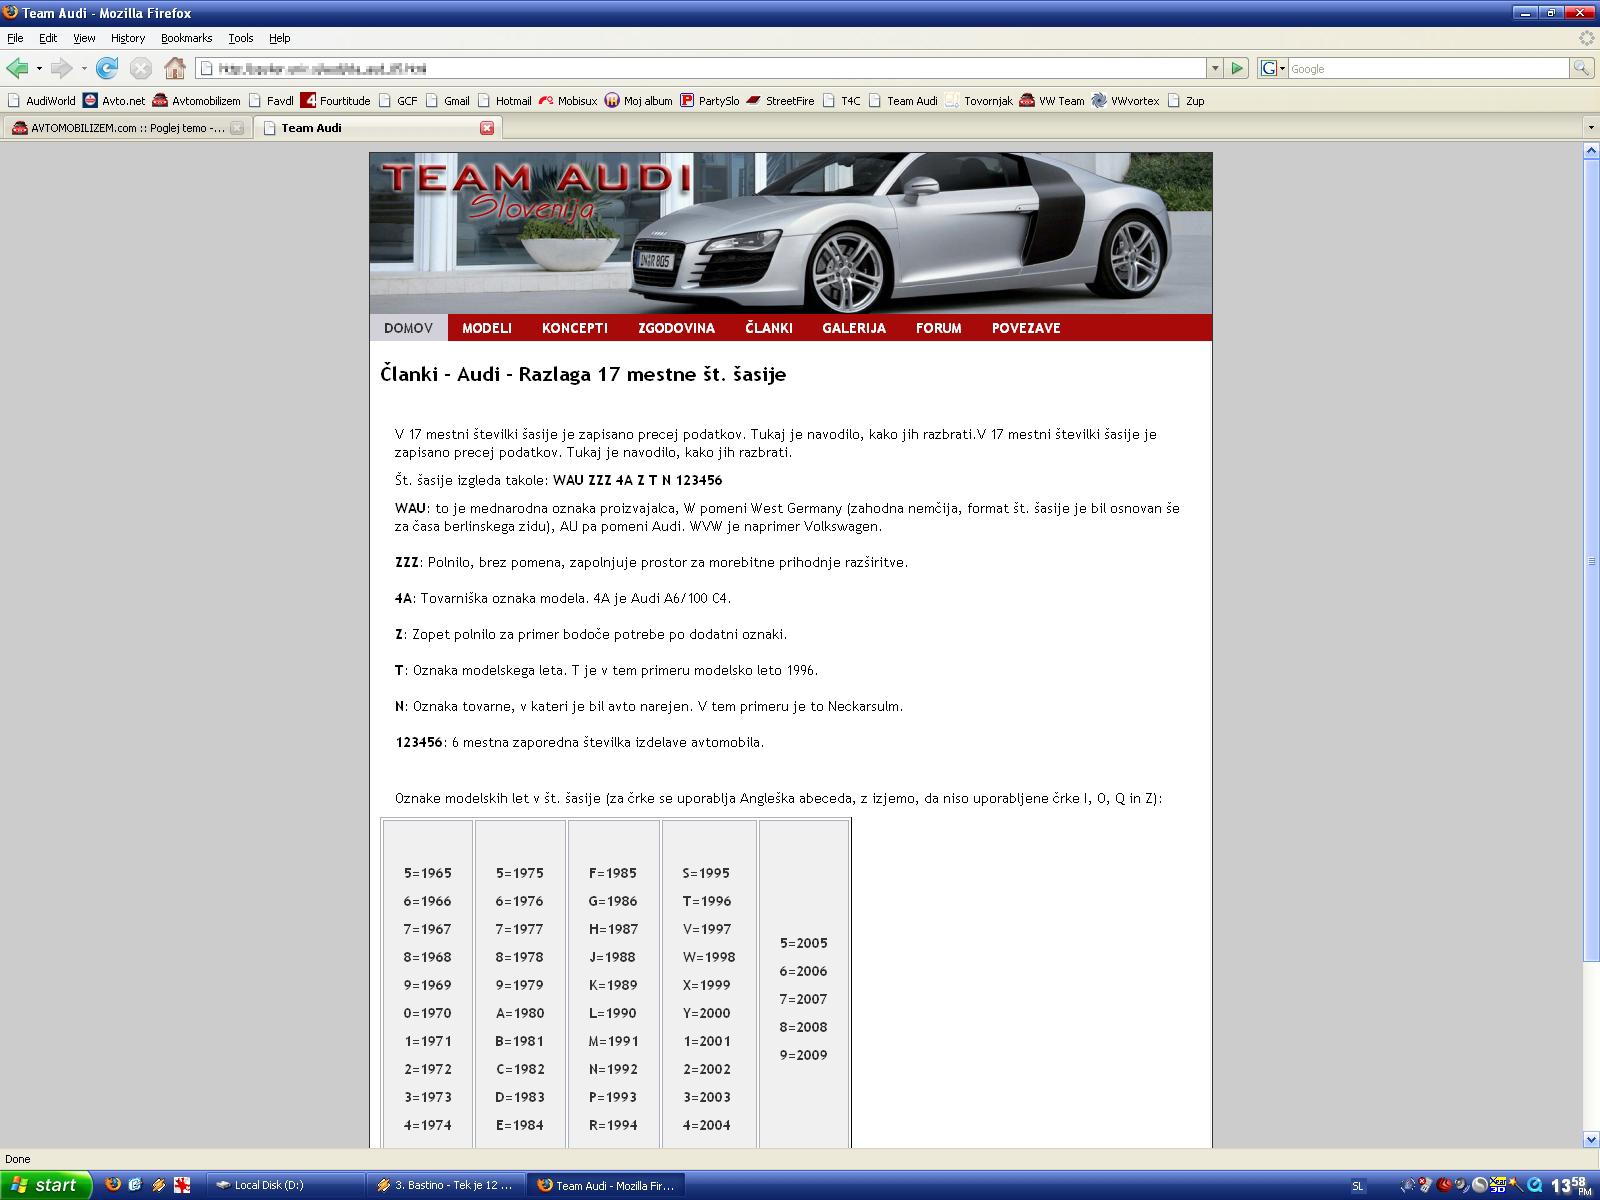1600x1200 pixels.
Task: Go forward with the Forward arrow
Action: click(x=61, y=68)
